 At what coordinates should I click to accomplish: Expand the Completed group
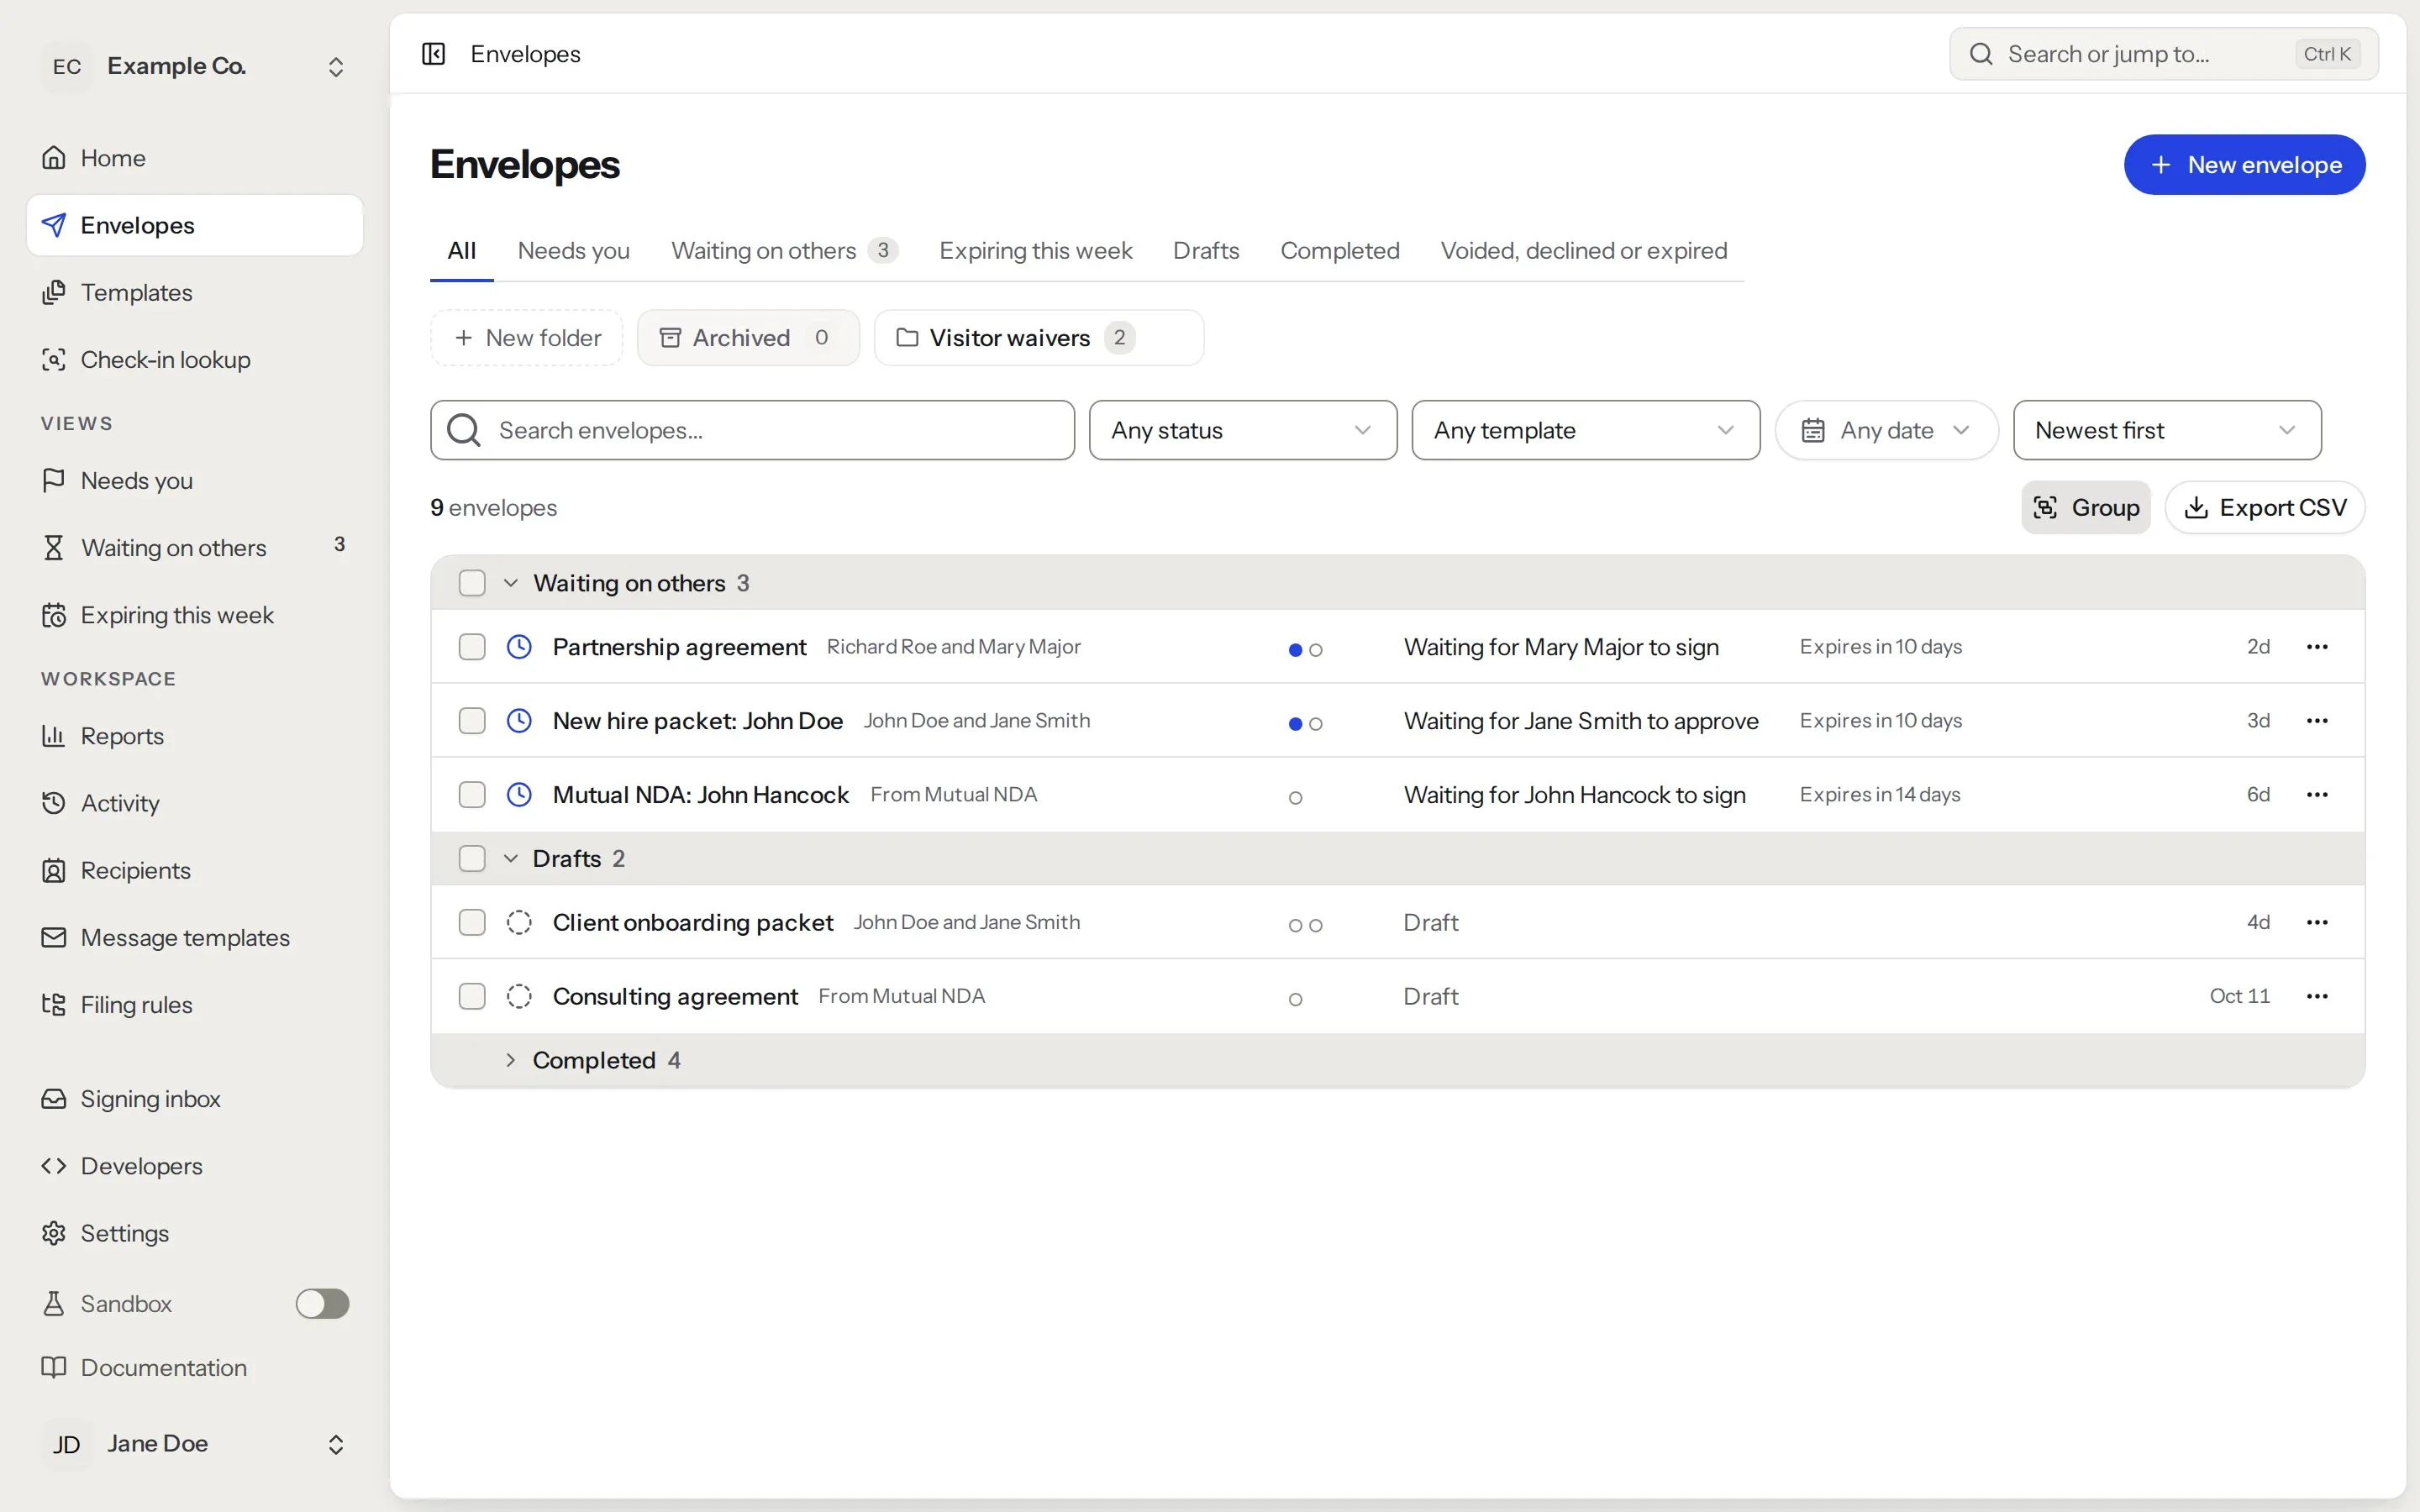tap(510, 1060)
